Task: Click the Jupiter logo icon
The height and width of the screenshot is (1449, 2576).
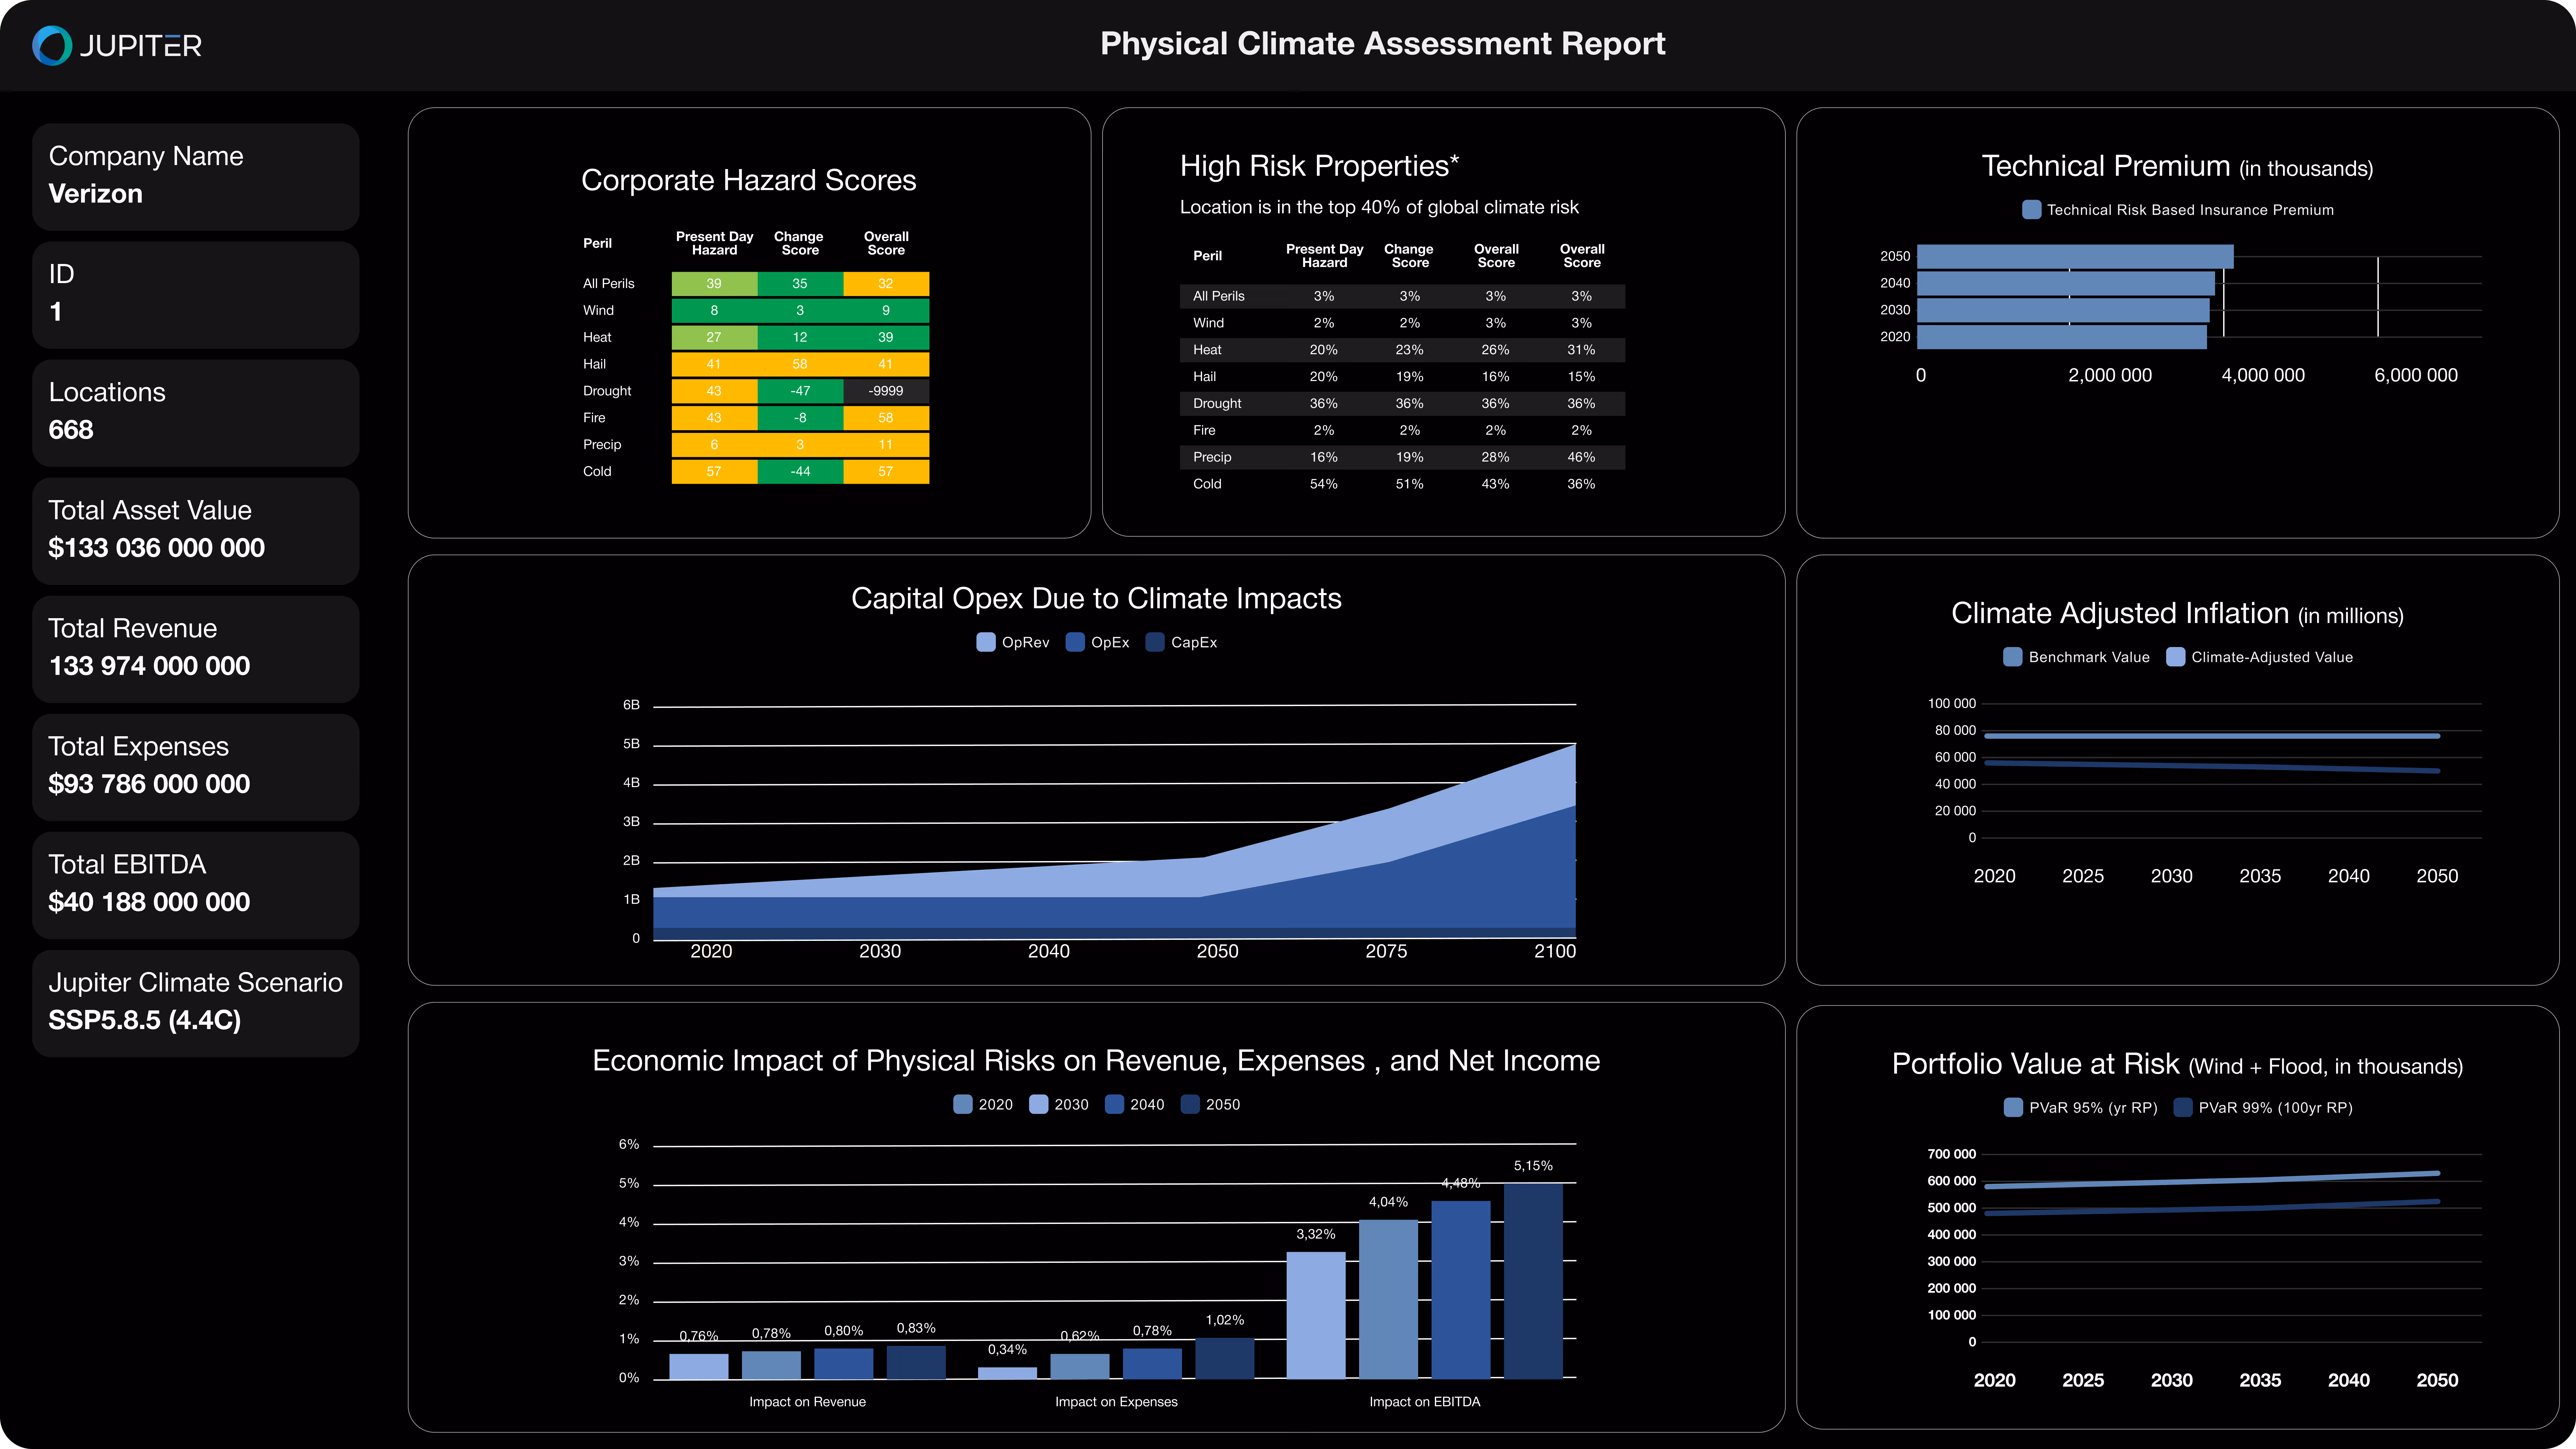Action: (52, 45)
